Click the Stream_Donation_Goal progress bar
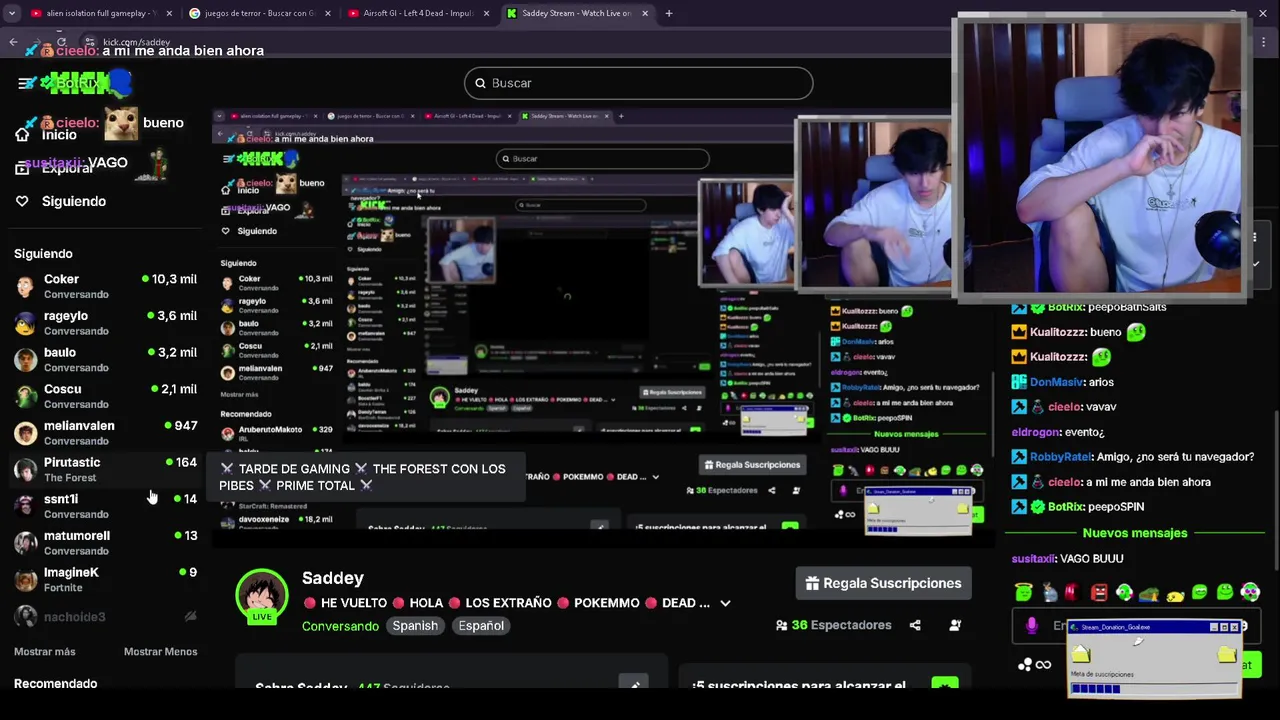This screenshot has height=720, width=1280. pyautogui.click(x=1153, y=688)
